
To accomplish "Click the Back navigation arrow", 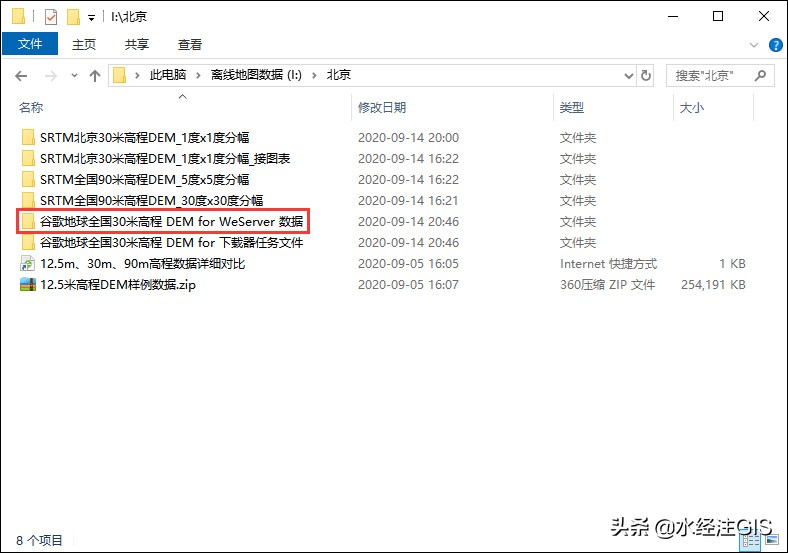I will click(21, 76).
